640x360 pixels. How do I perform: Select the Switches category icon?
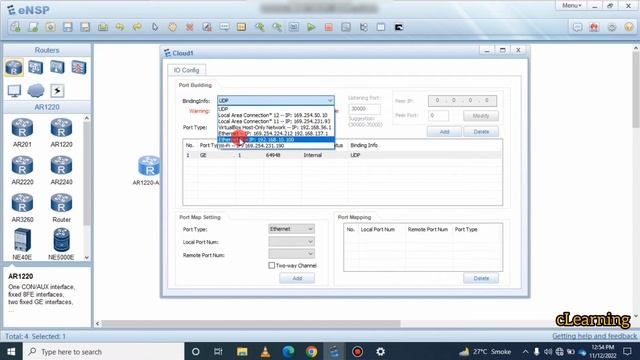click(x=36, y=67)
